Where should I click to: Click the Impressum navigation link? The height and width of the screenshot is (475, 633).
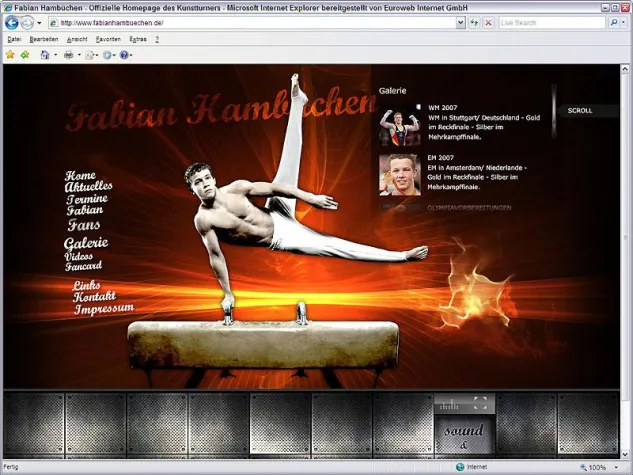pyautogui.click(x=103, y=309)
